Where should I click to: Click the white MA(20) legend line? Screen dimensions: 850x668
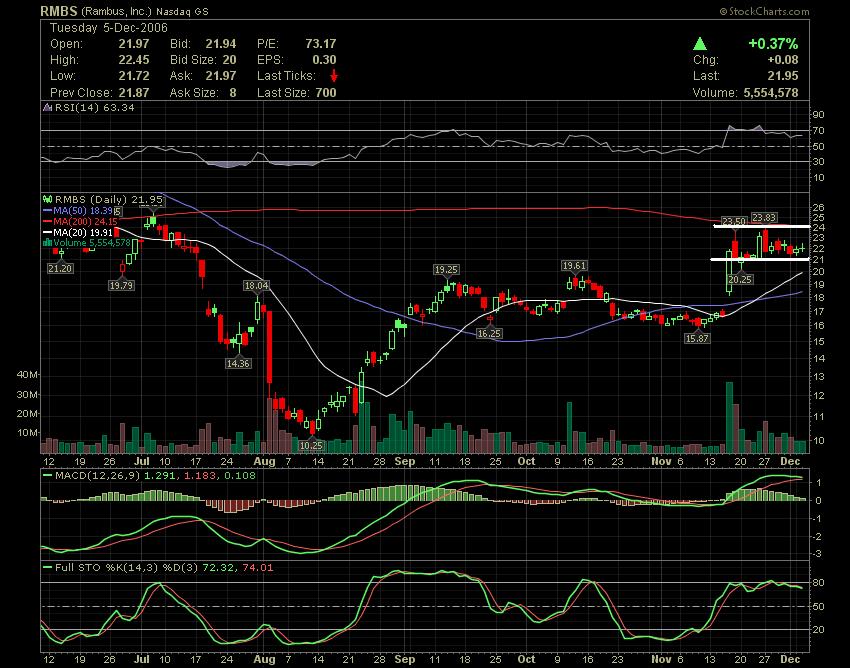click(47, 232)
